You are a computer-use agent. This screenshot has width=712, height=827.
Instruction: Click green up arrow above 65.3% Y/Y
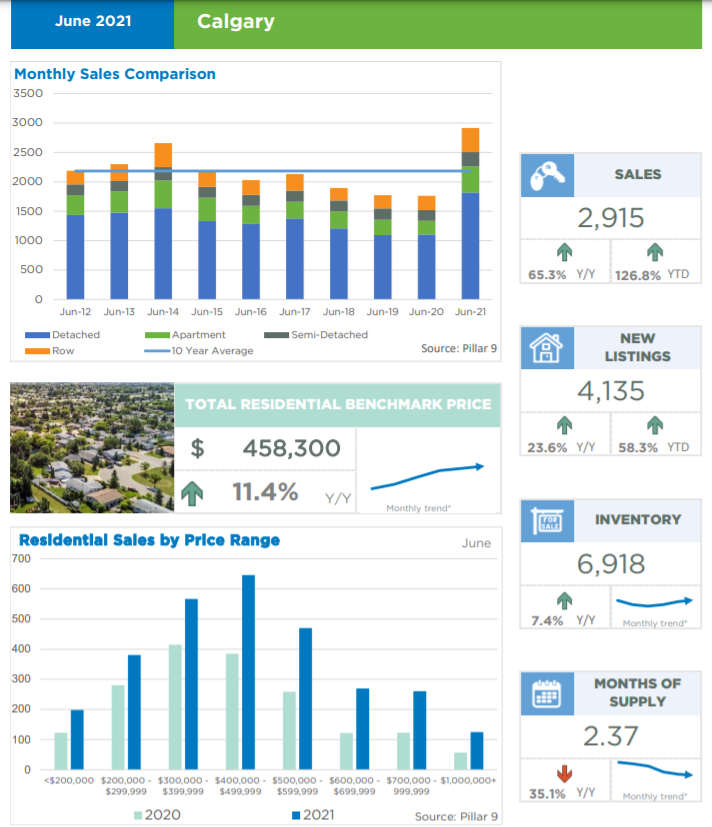[564, 253]
